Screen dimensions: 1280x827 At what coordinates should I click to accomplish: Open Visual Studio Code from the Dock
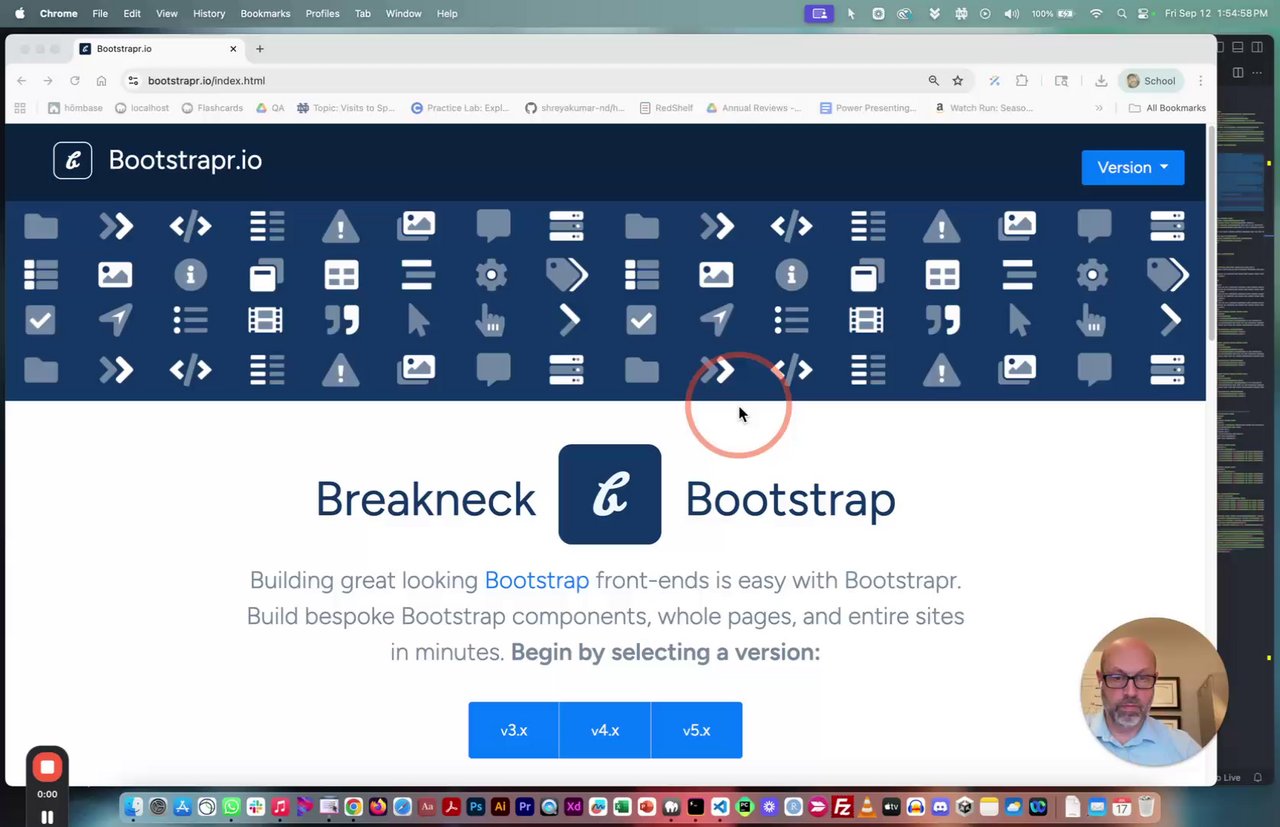click(x=720, y=806)
